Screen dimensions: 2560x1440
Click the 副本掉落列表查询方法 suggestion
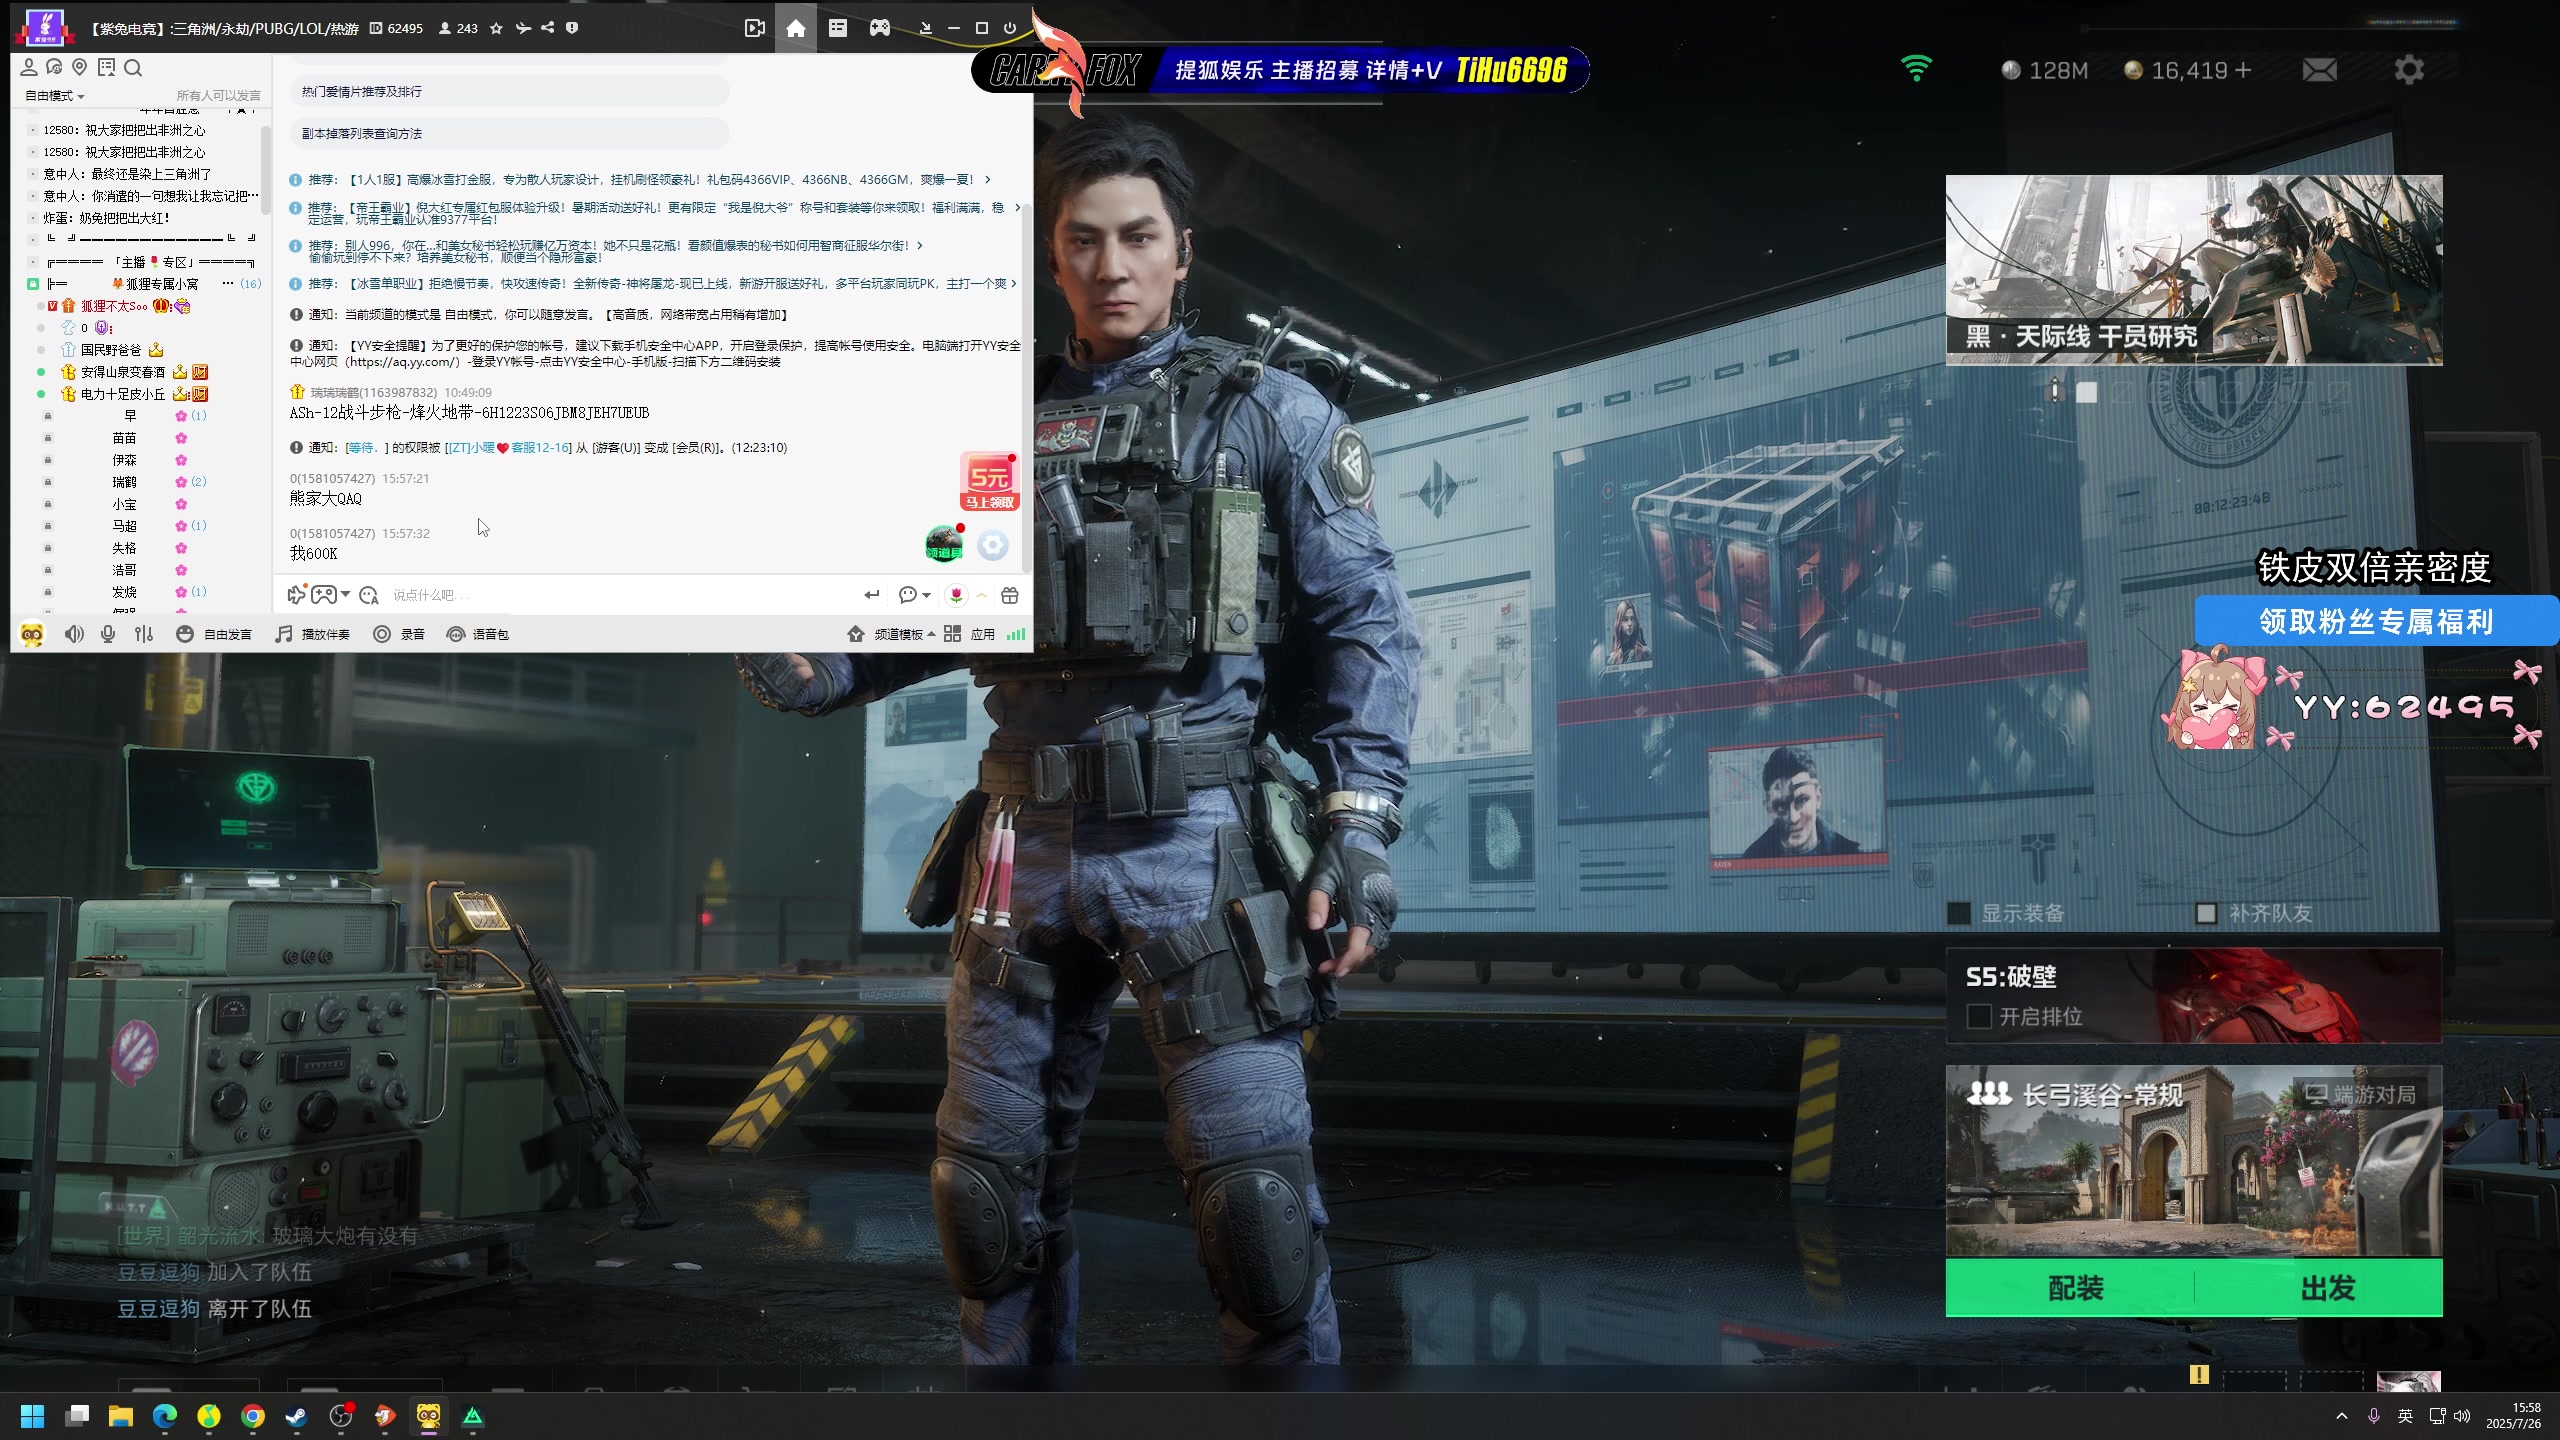pyautogui.click(x=510, y=133)
